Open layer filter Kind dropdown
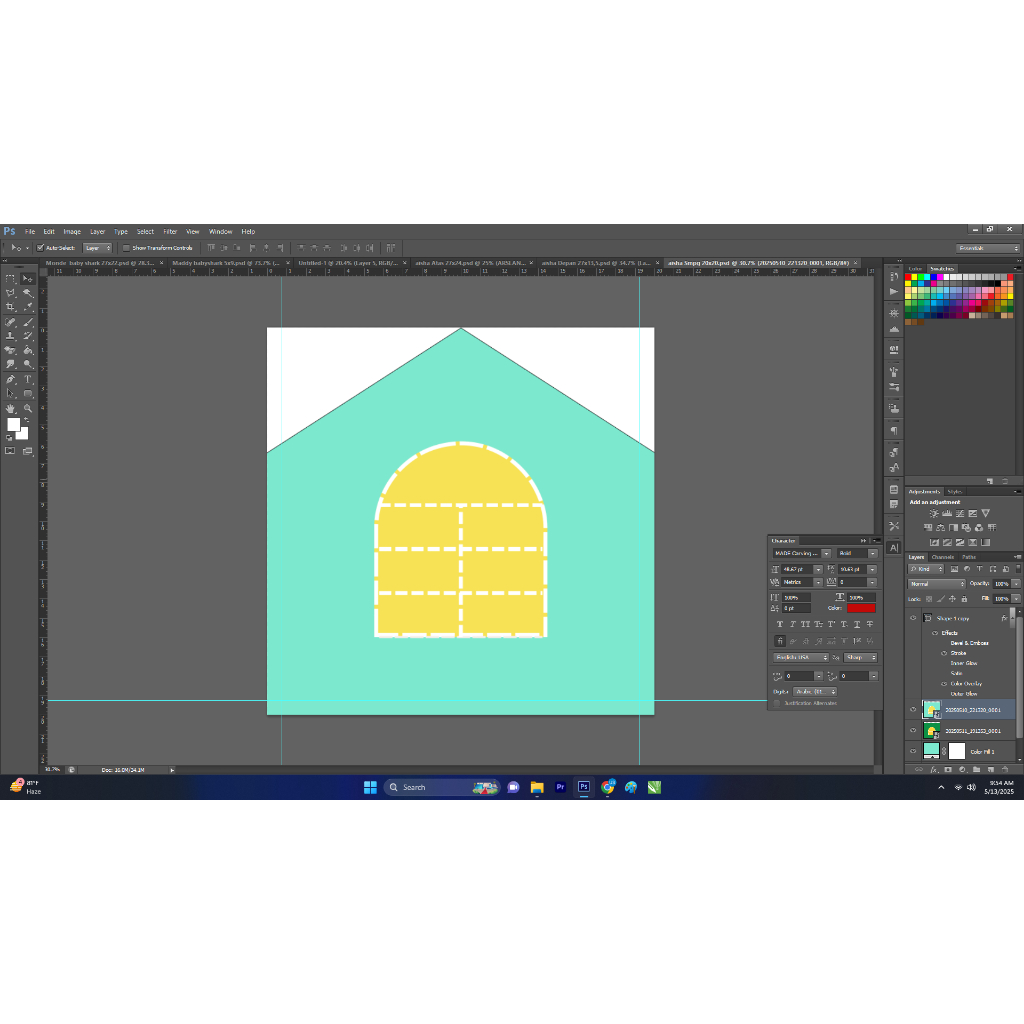1024x1024 pixels. click(x=925, y=569)
